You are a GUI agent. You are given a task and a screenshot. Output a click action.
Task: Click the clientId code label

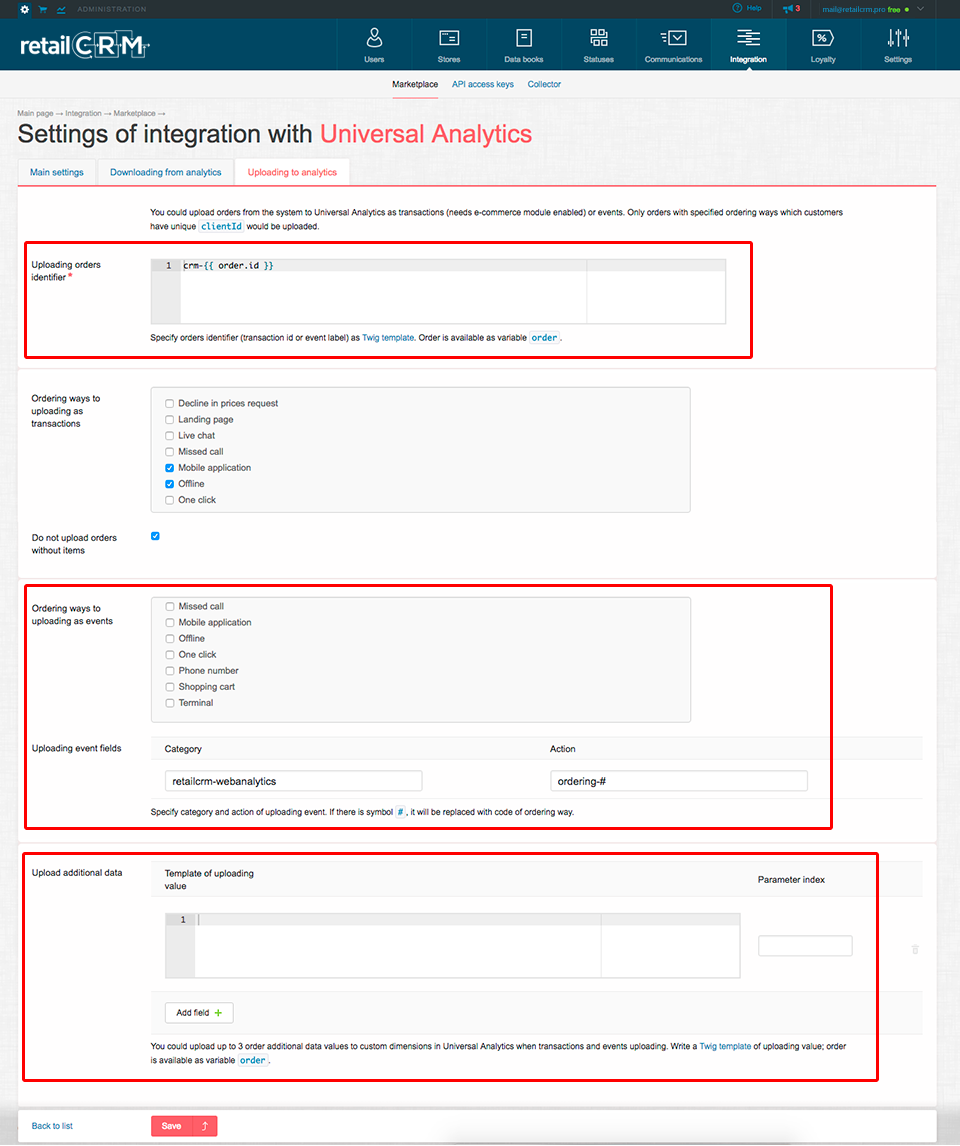[221, 227]
